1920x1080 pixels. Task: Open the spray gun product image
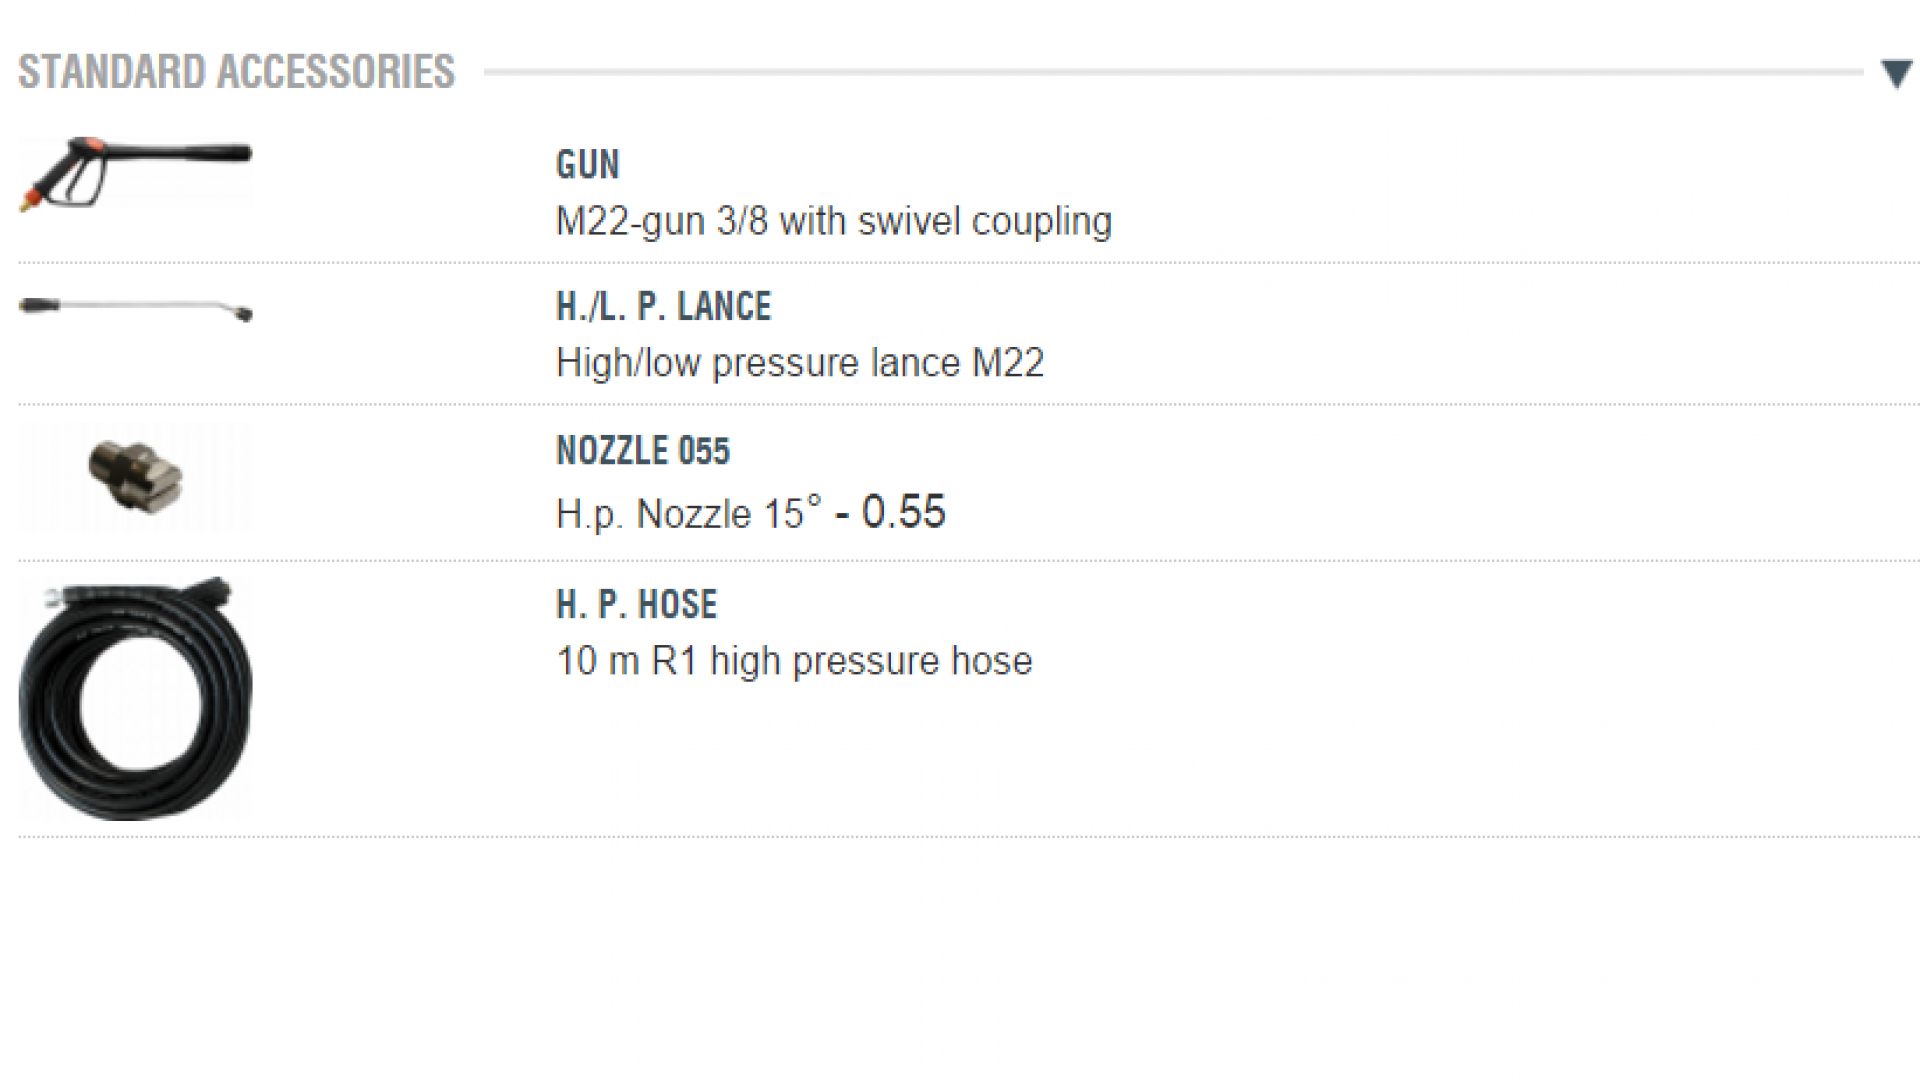click(135, 174)
